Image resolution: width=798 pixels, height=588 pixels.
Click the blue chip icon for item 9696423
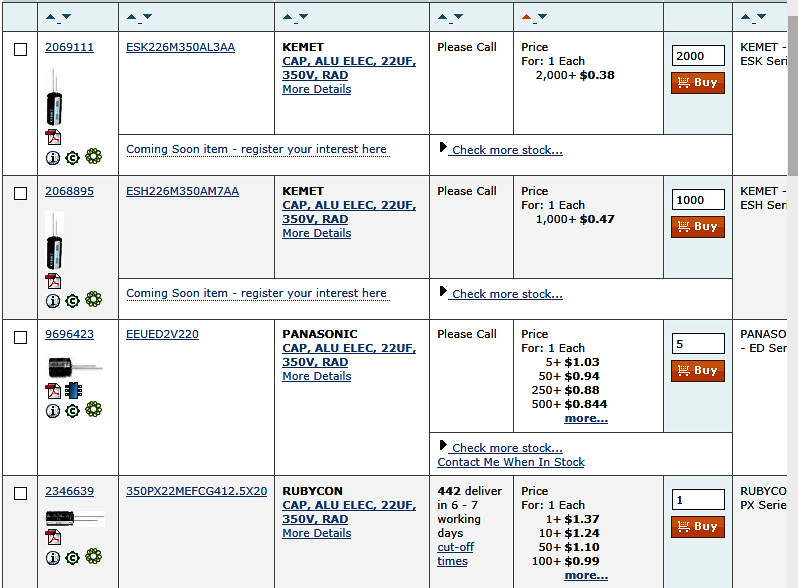(x=74, y=390)
